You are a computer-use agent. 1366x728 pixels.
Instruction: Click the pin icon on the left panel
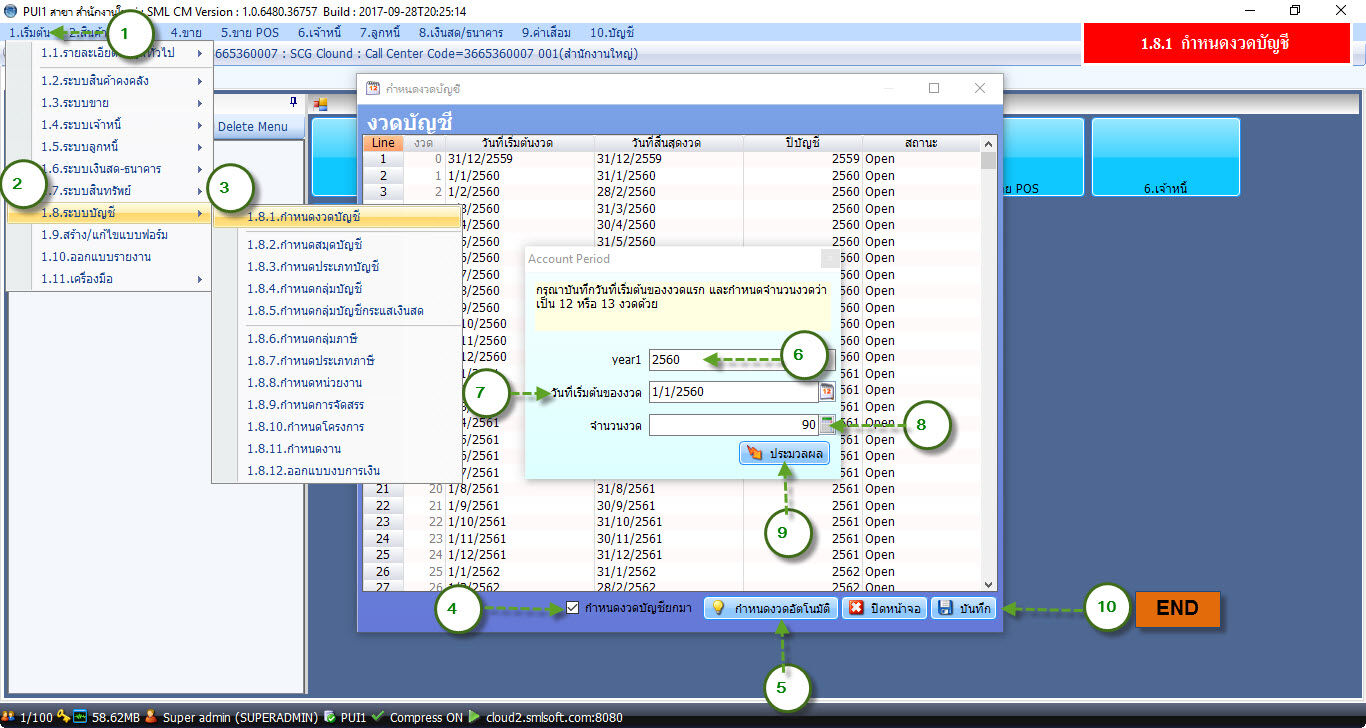pyautogui.click(x=293, y=102)
